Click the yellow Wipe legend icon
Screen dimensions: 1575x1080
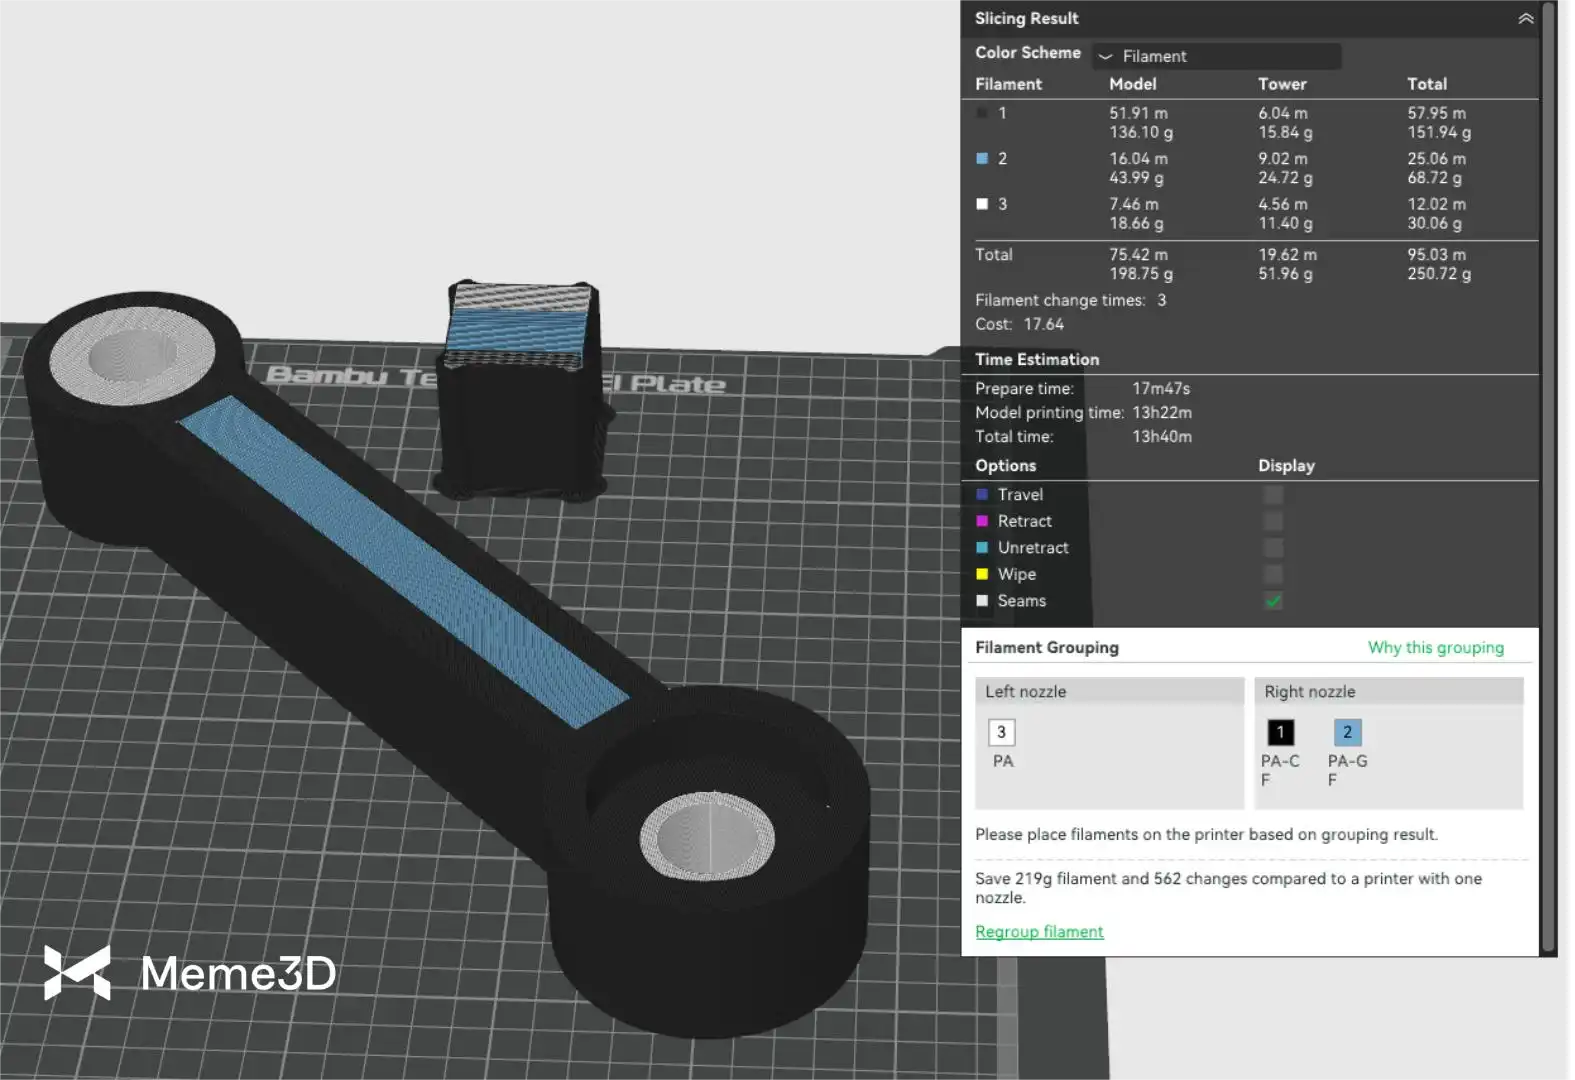[982, 574]
